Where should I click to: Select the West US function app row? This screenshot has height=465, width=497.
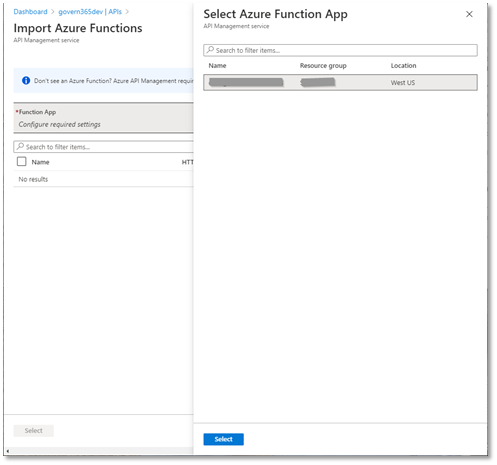[340, 82]
